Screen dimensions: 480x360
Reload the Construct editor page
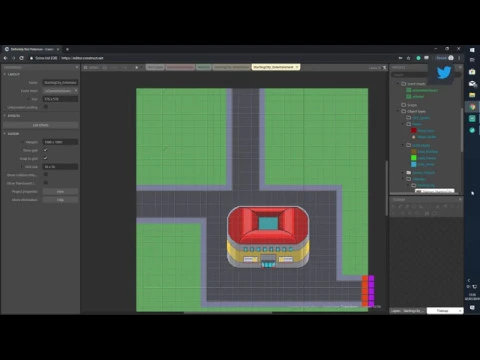coord(21,58)
